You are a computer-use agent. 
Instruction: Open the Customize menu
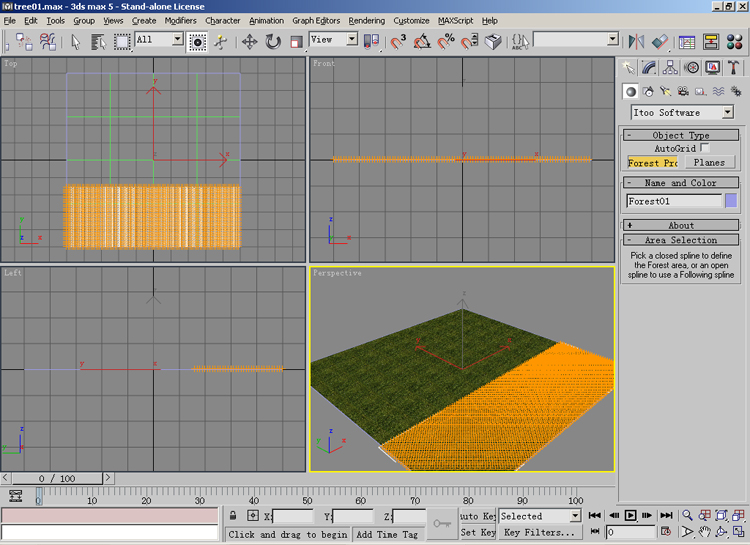(411, 21)
